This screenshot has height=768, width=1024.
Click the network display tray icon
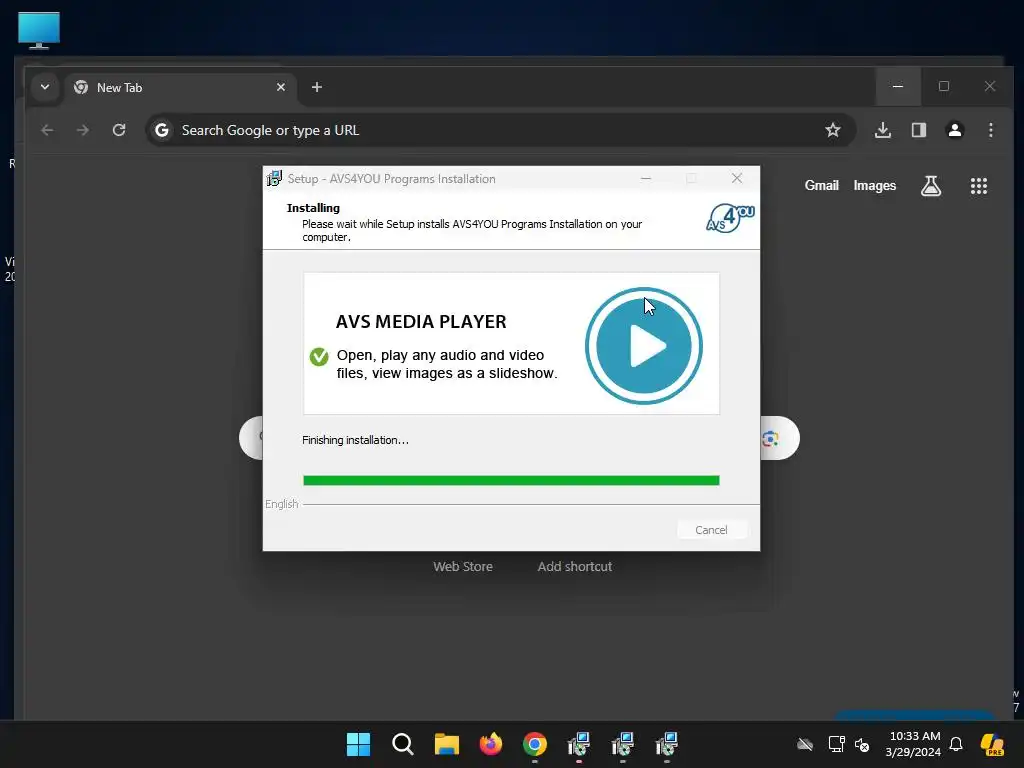836,744
